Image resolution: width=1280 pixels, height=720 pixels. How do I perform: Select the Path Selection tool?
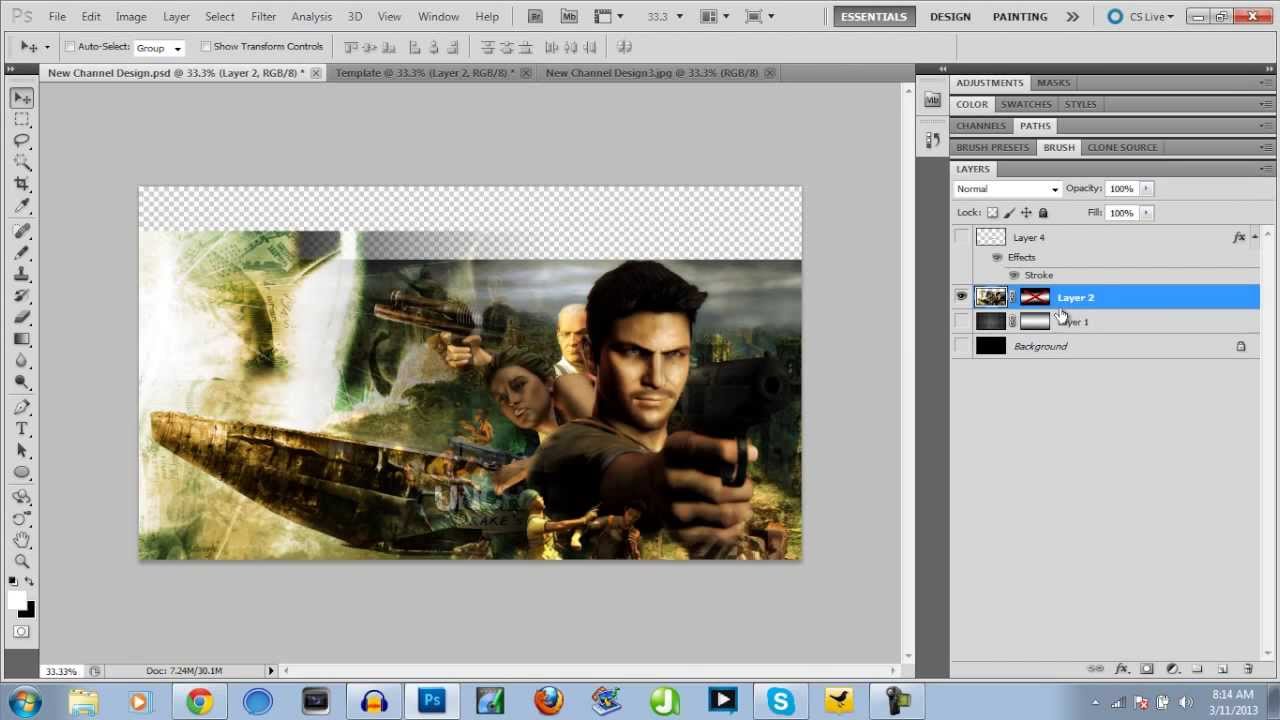tap(22, 451)
